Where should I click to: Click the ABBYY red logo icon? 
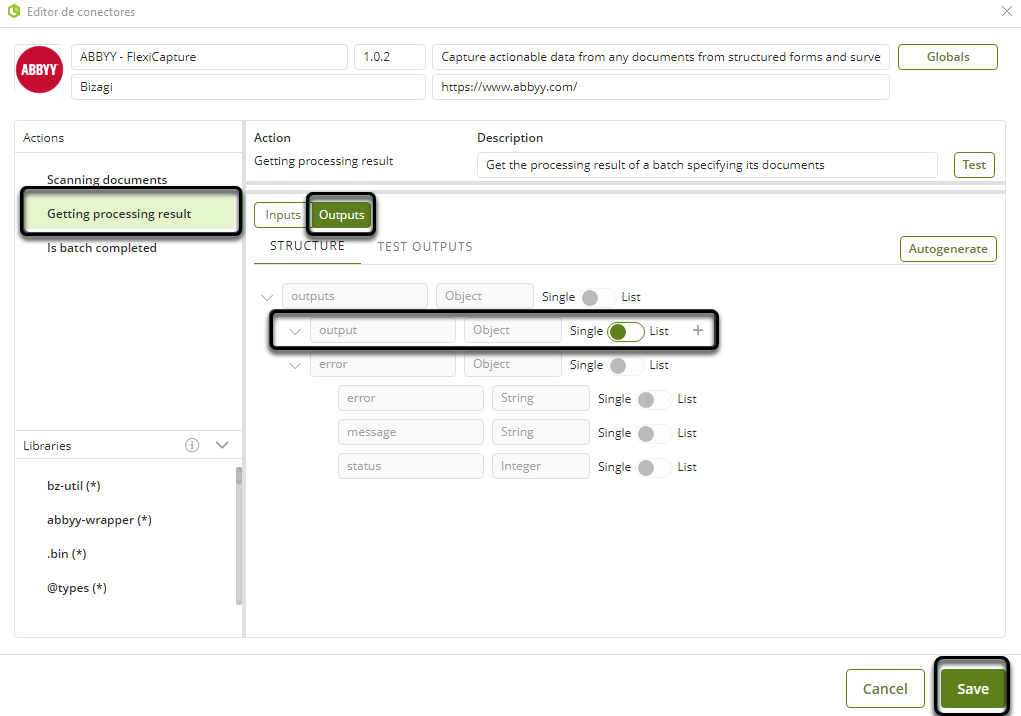[x=39, y=70]
